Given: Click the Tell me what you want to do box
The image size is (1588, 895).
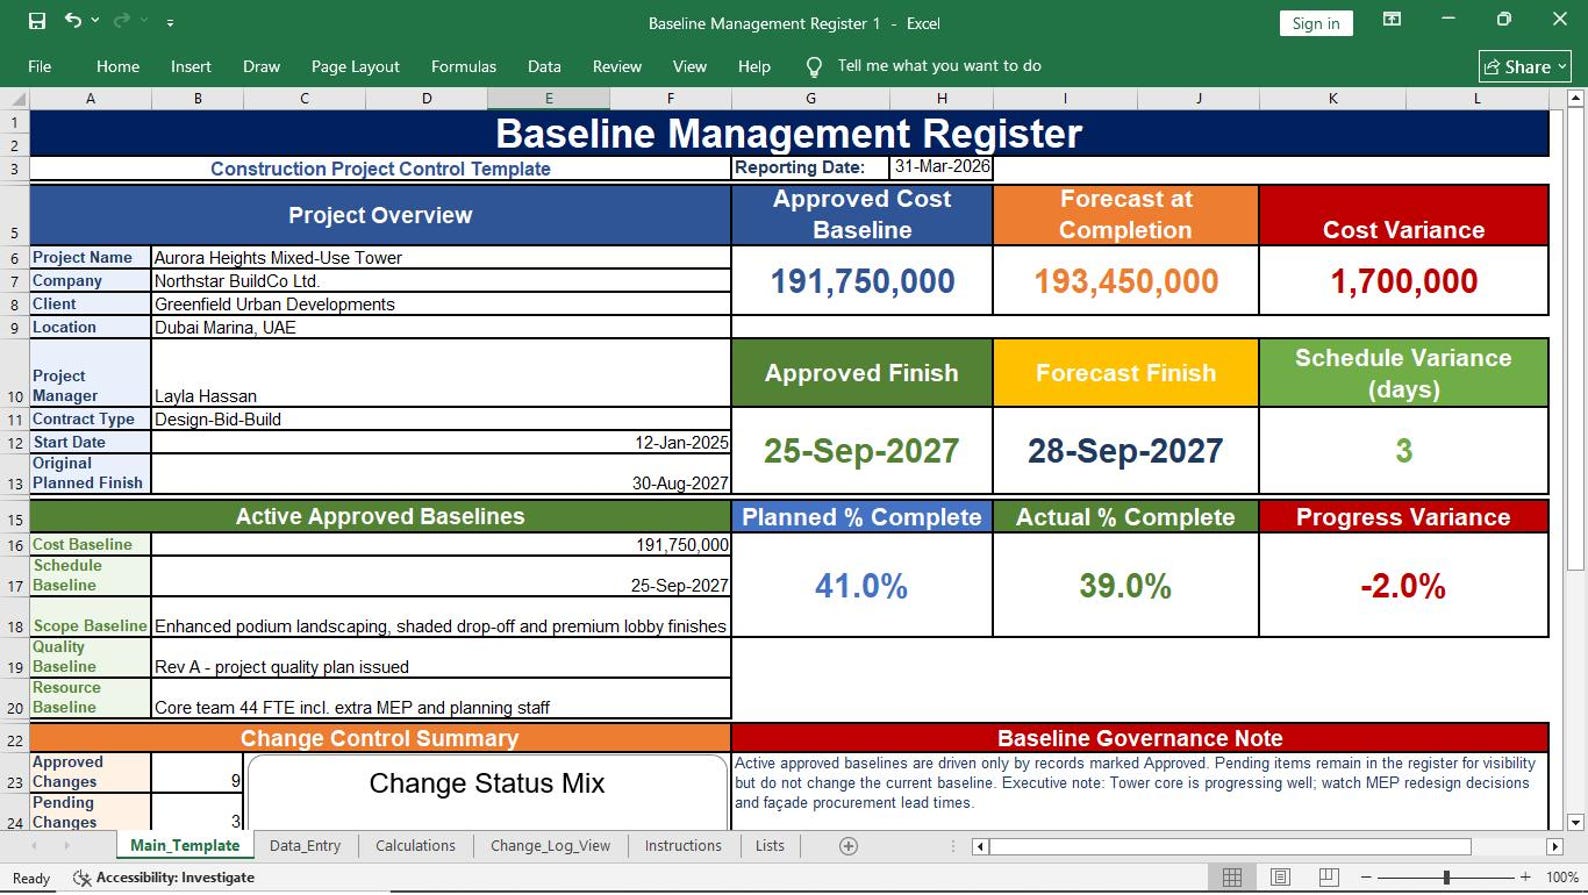Looking at the screenshot, I should click(939, 66).
